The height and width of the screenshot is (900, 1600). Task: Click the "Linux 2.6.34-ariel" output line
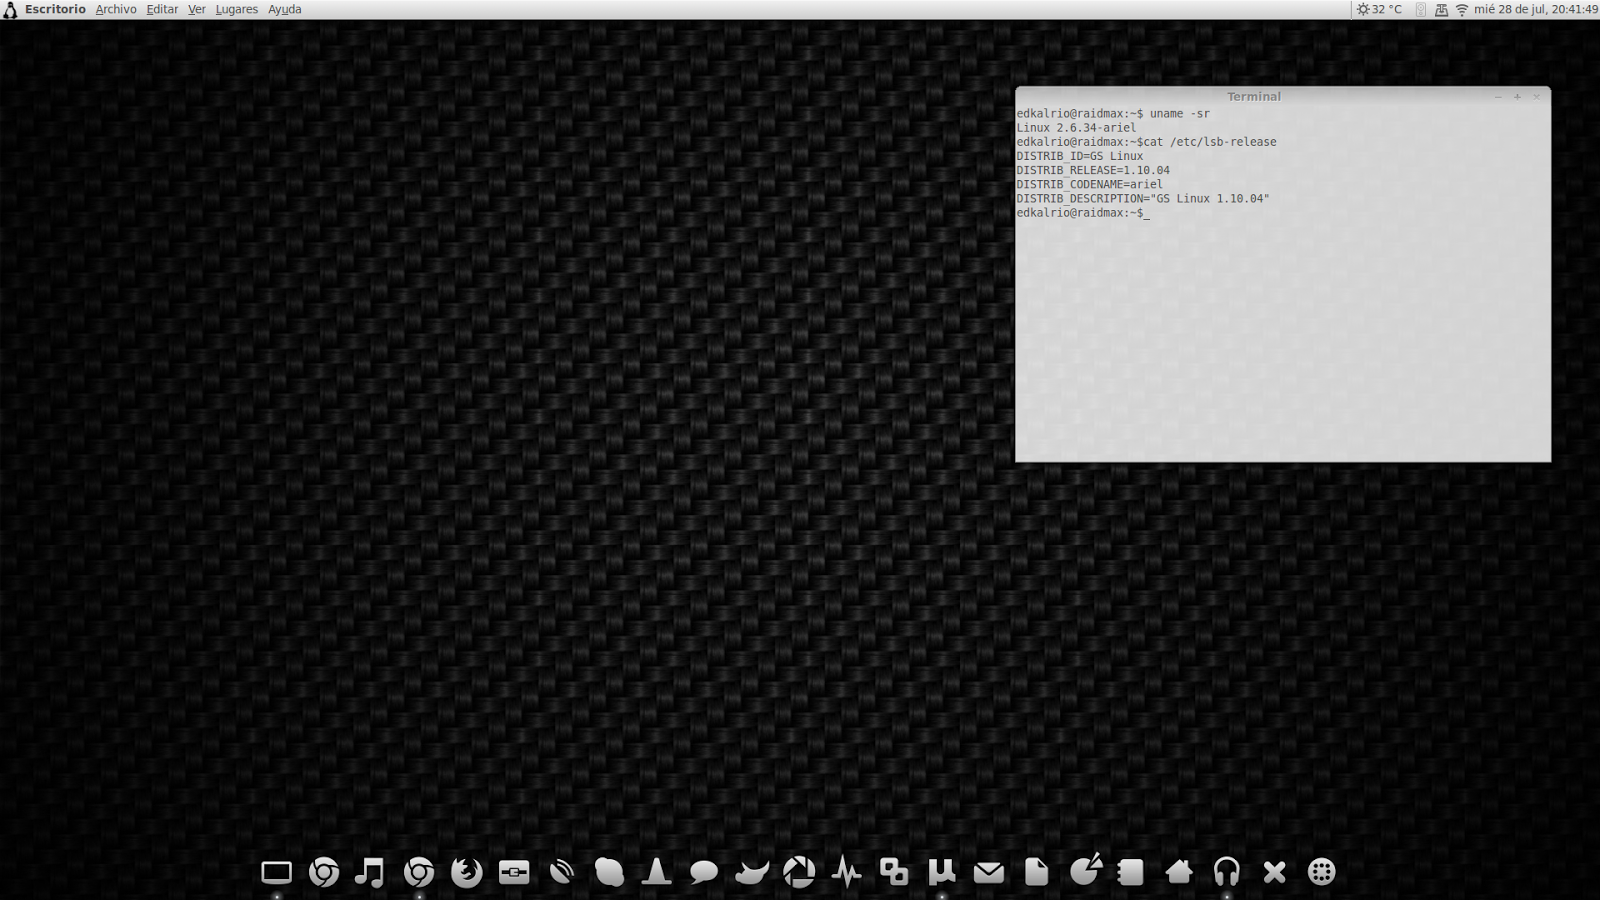coord(1076,128)
